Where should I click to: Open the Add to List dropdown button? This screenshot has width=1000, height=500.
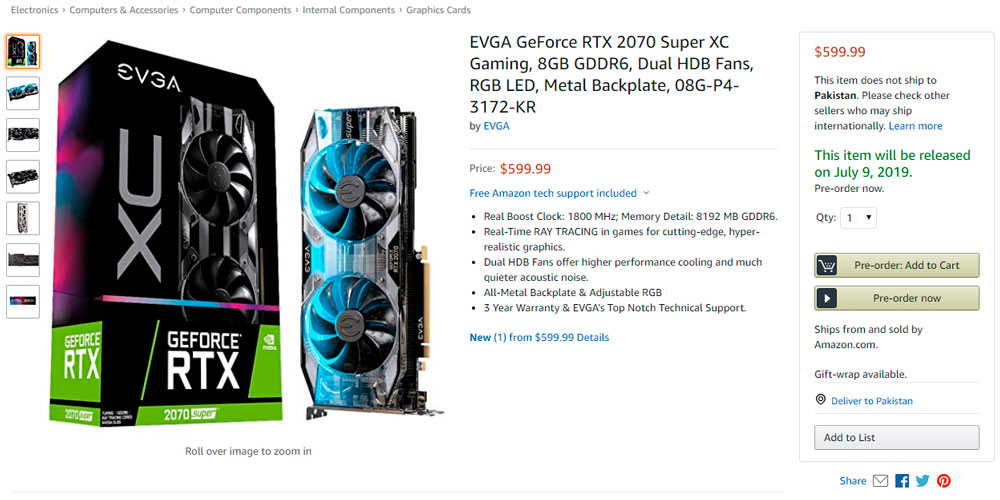pos(896,438)
